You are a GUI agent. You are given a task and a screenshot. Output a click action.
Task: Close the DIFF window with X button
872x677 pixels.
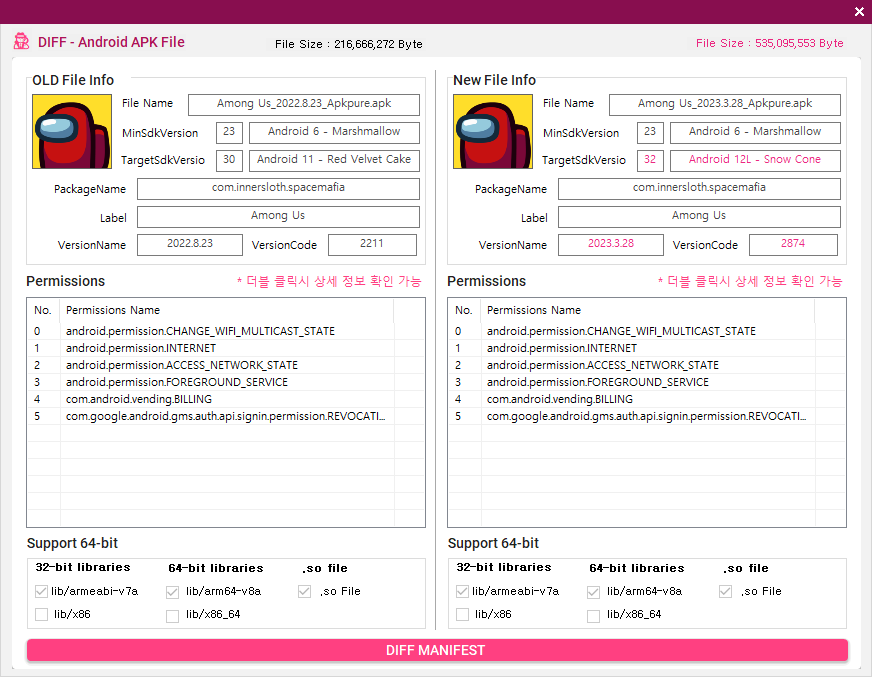pos(859,12)
